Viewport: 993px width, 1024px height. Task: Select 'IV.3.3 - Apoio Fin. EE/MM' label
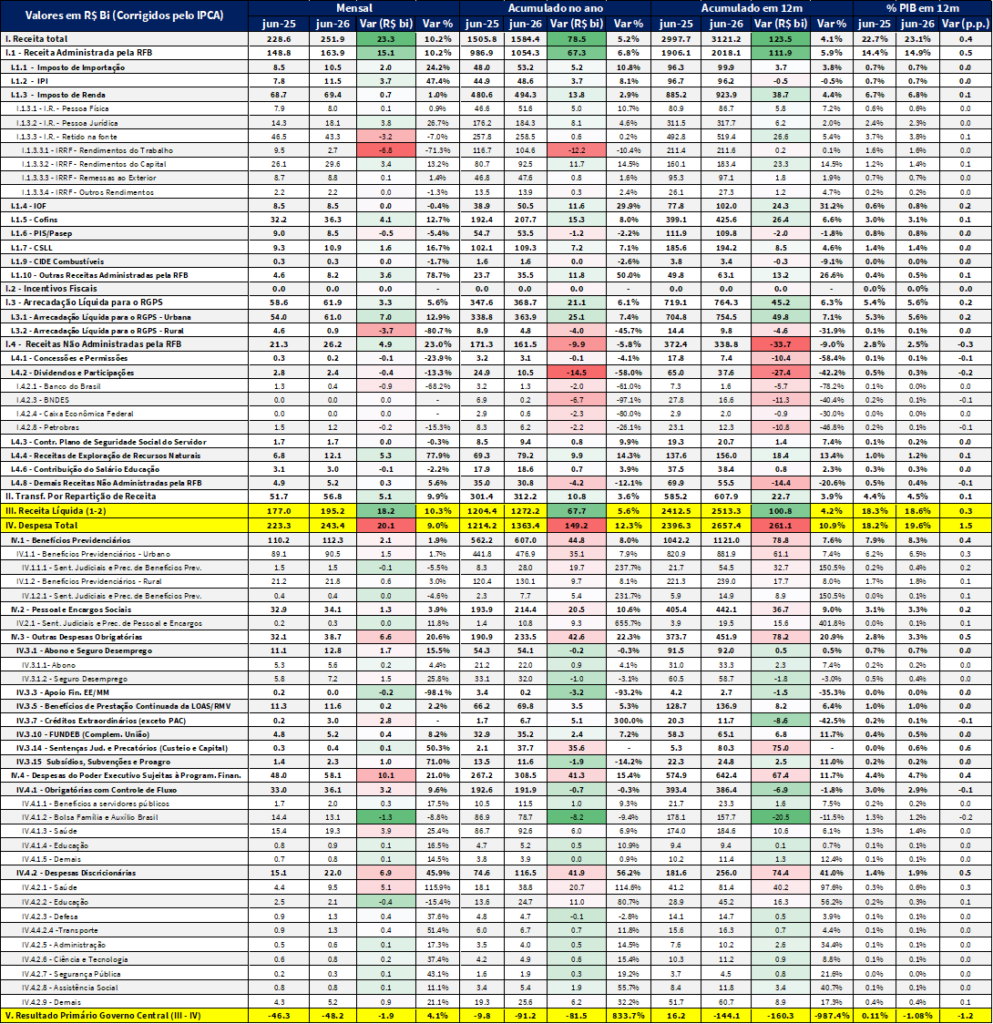pos(63,692)
